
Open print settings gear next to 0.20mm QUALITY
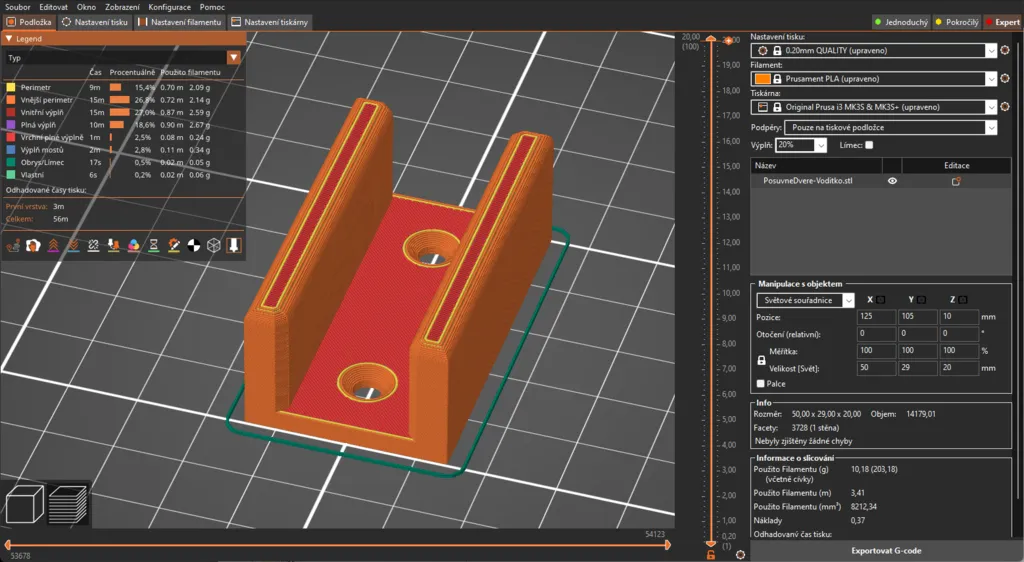[x=1005, y=50]
